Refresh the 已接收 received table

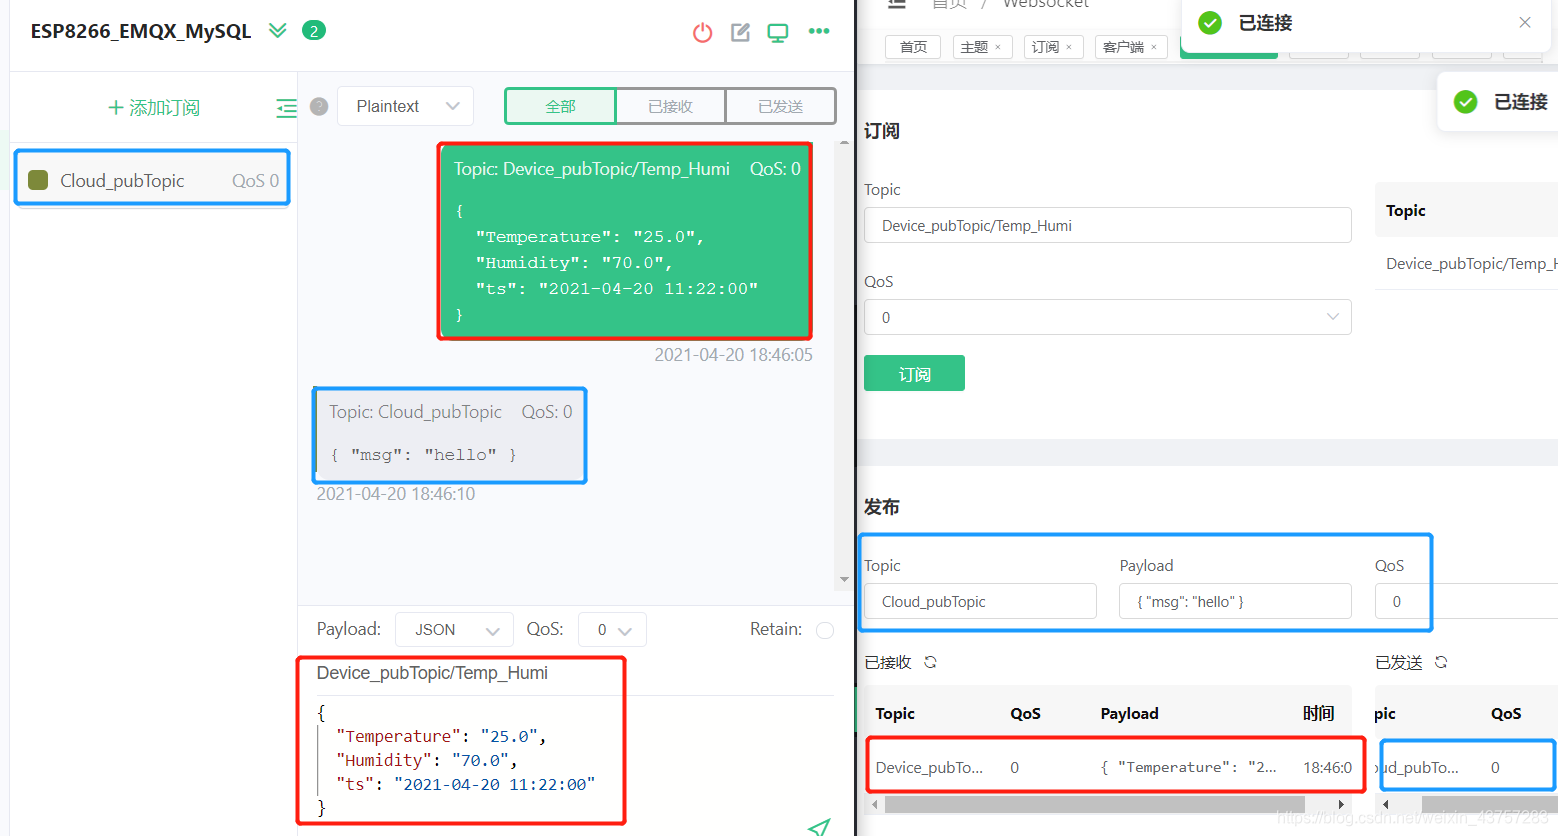click(x=930, y=662)
